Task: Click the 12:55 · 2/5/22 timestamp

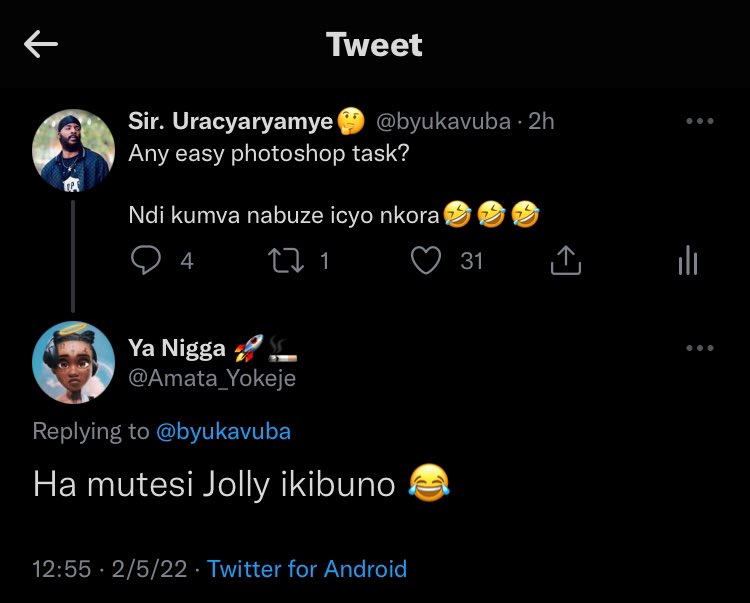Action: click(x=109, y=569)
